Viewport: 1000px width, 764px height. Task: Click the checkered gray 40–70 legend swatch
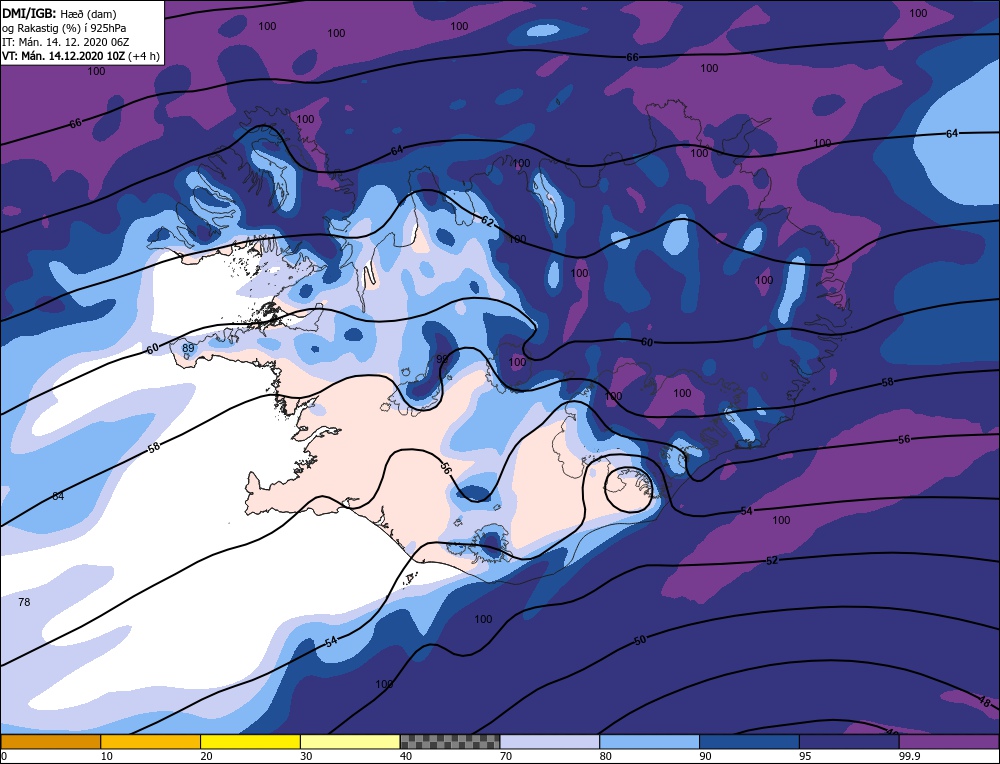coord(450,742)
